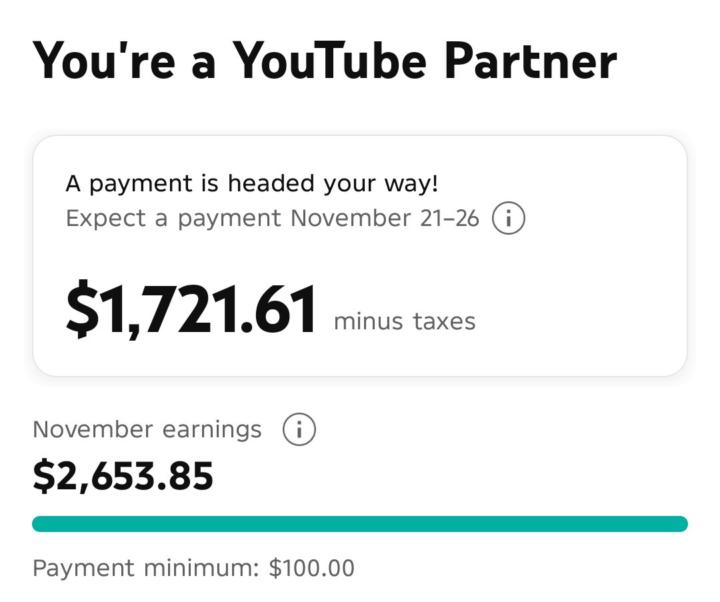
Task: Click the word "YouTube" in the heading
Action: (x=332, y=61)
